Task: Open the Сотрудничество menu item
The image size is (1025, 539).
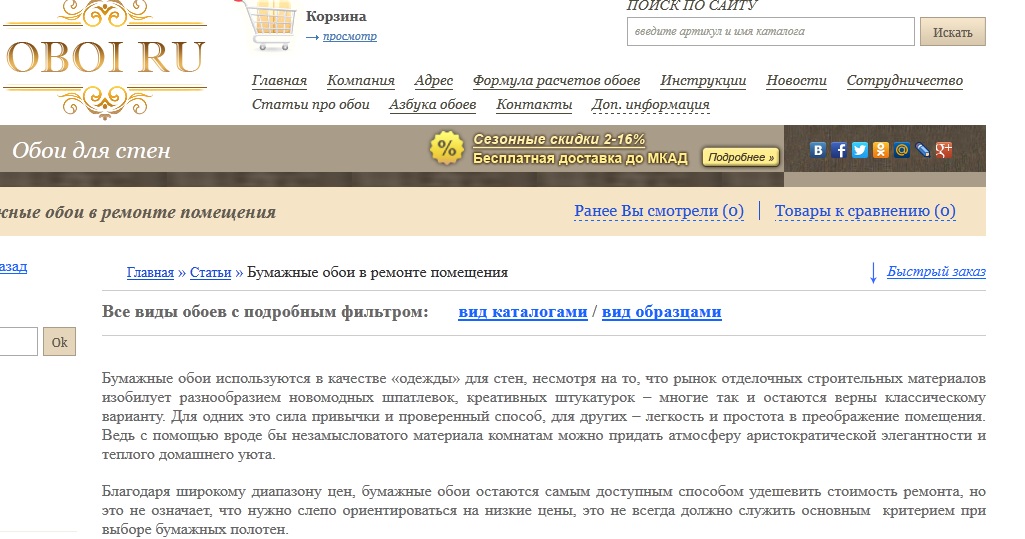Action: (905, 80)
